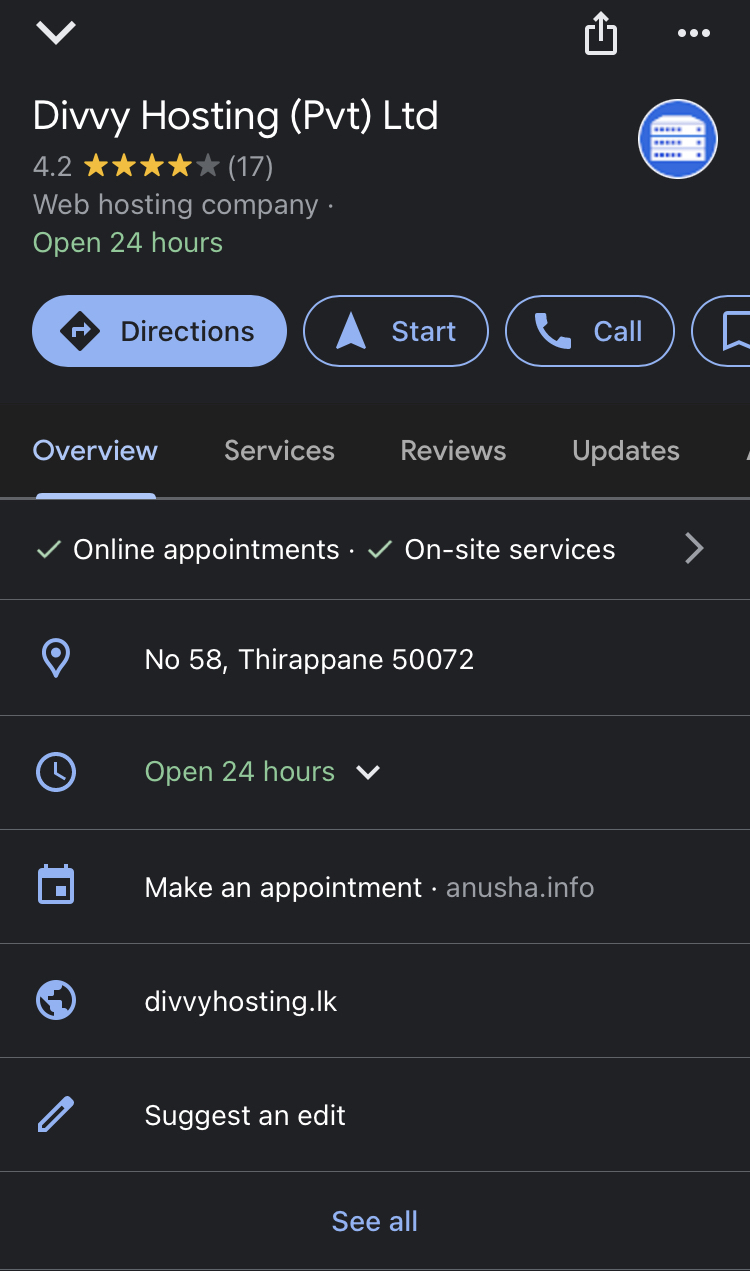Tap the pencil edit icon
This screenshot has height=1271, width=750.
point(56,1114)
